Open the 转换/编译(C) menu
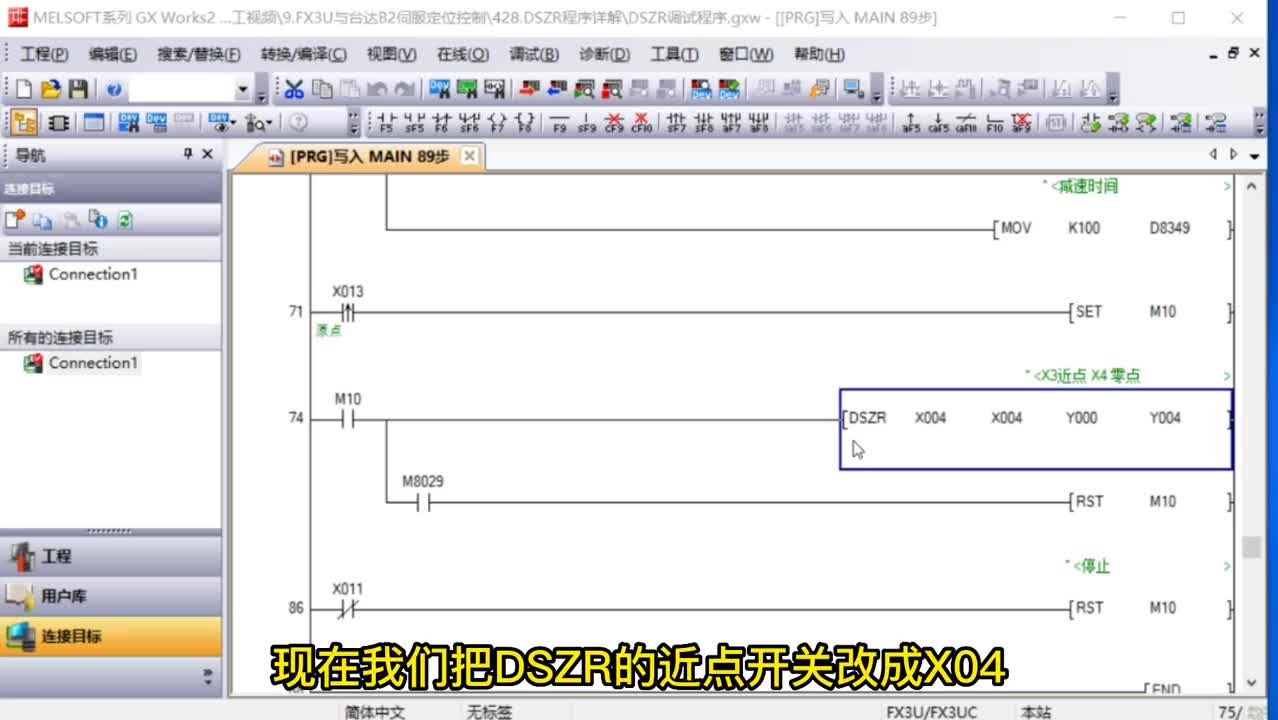The image size is (1278, 720). [303, 54]
